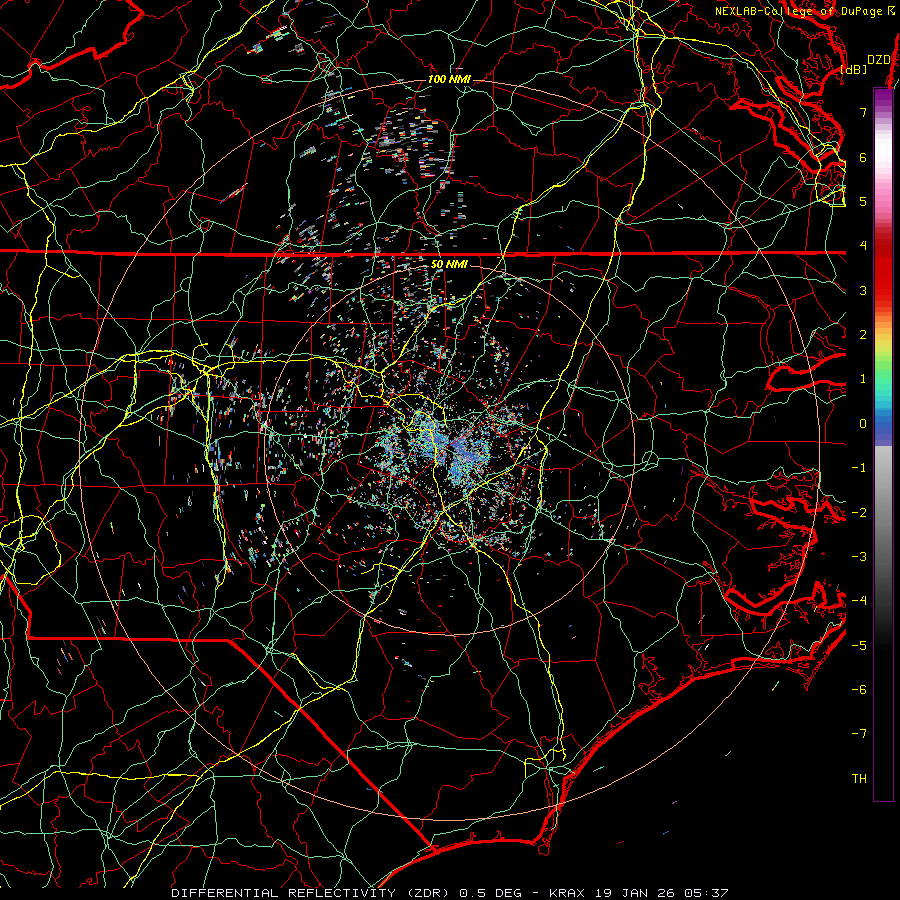The width and height of the screenshot is (900, 900).
Task: Click the "05:37" timestamp in the caption
Action: [x=708, y=893]
